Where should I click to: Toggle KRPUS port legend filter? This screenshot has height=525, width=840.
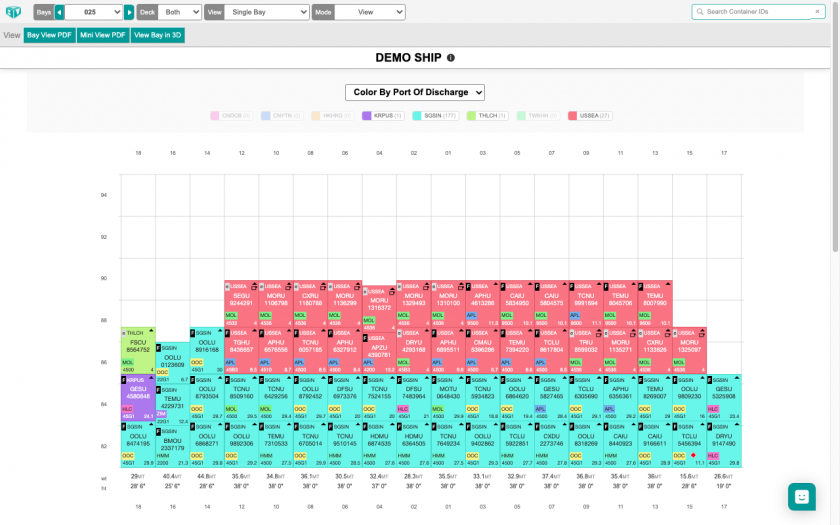coord(383,116)
